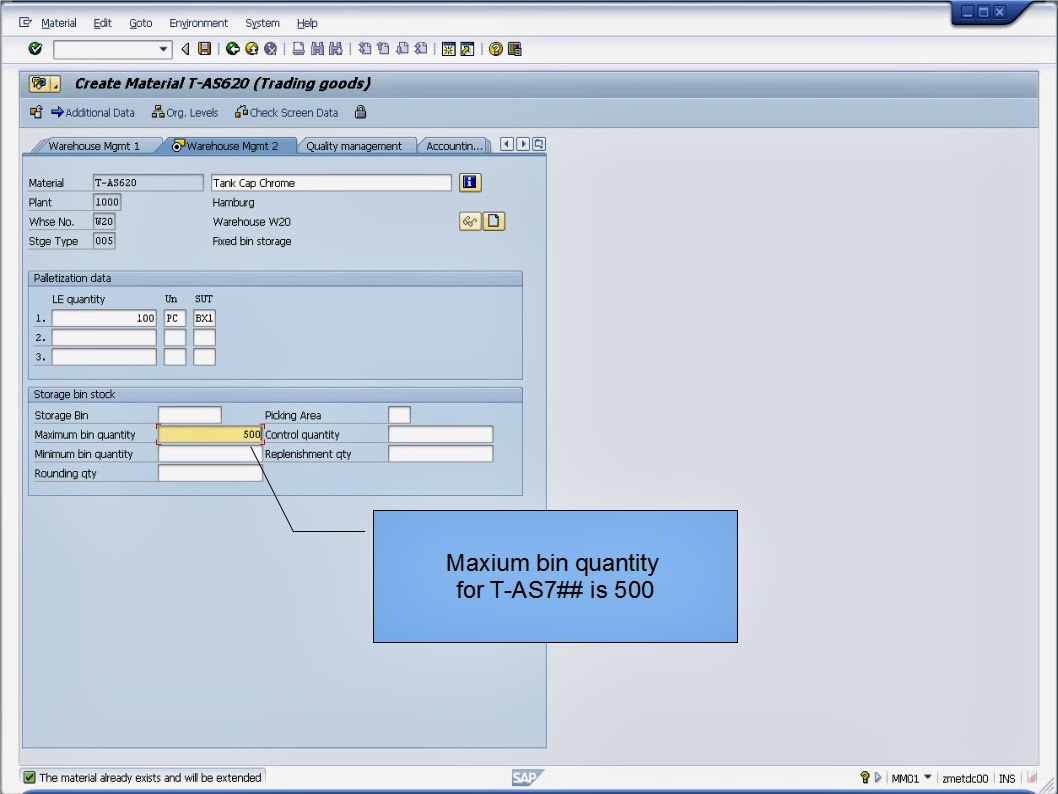Image resolution: width=1058 pixels, height=794 pixels.
Task: Click the Find binoculars icon
Action: (x=317, y=49)
